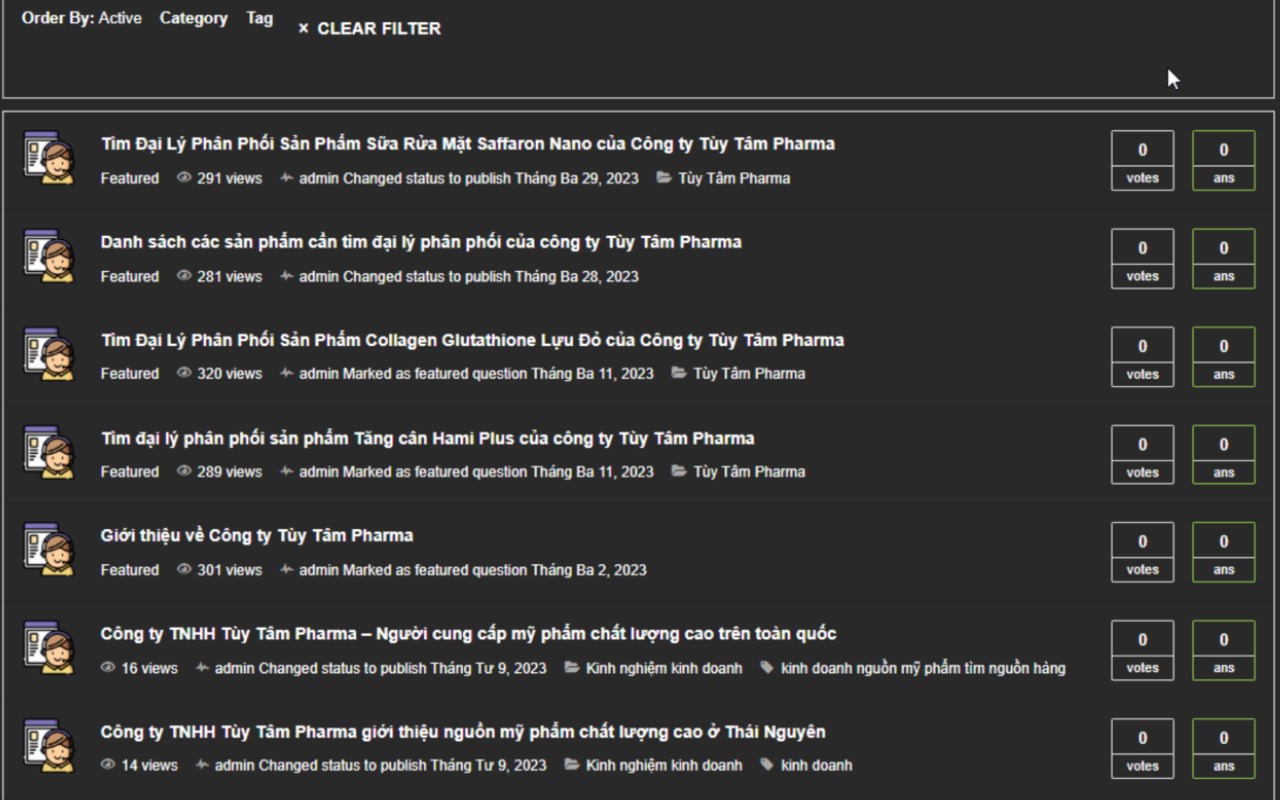Click folder icon next to Kinh nghiệm kinh doanh on Thái Nguyên row

(572, 765)
